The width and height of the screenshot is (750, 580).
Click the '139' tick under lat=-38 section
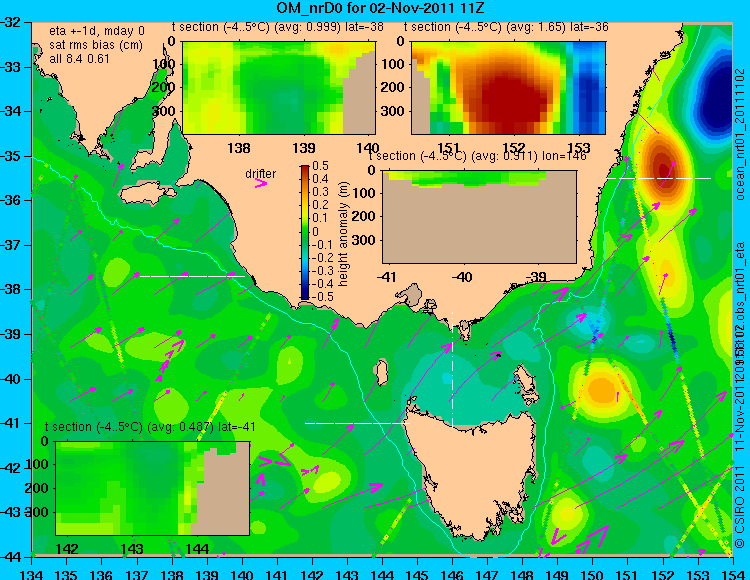(x=304, y=148)
